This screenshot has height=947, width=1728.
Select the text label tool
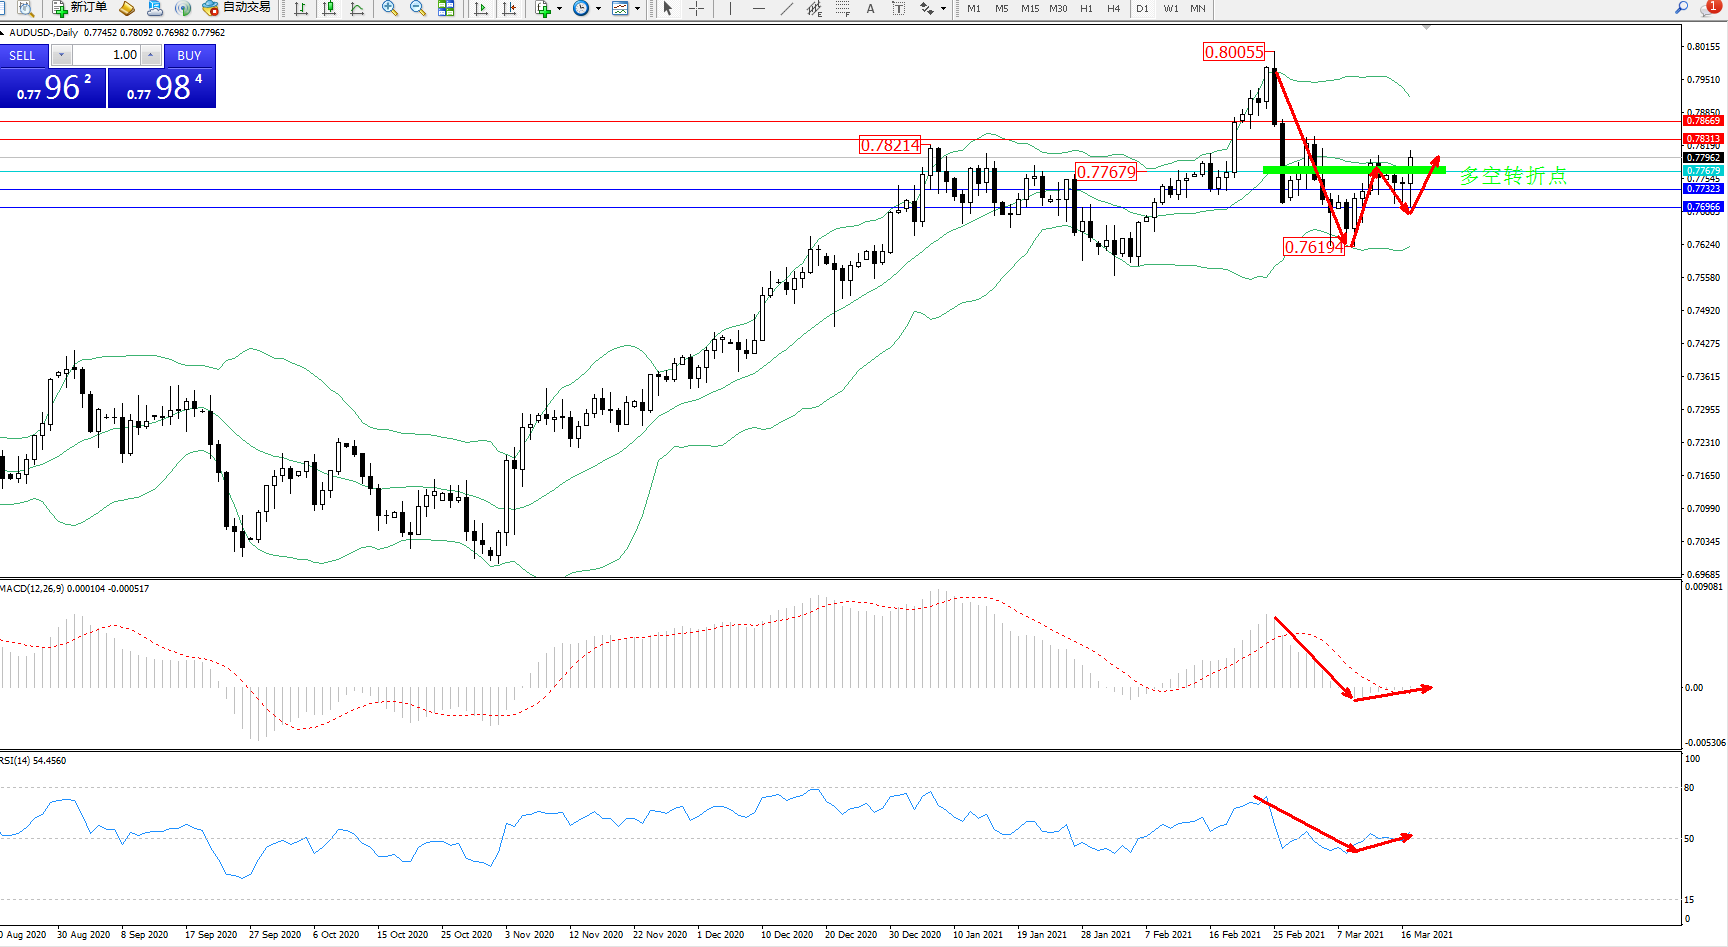(871, 8)
